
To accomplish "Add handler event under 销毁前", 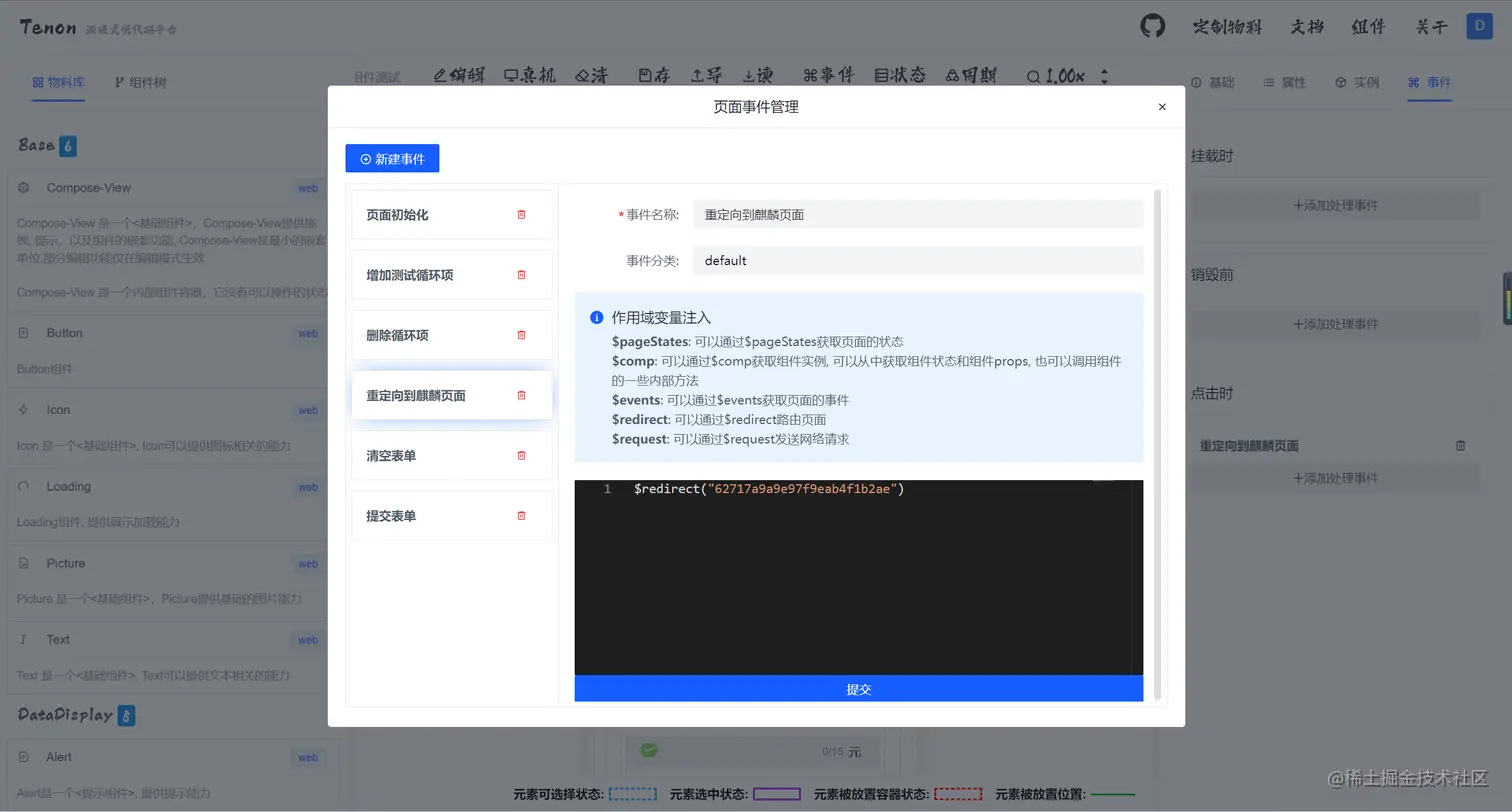I will point(1335,324).
